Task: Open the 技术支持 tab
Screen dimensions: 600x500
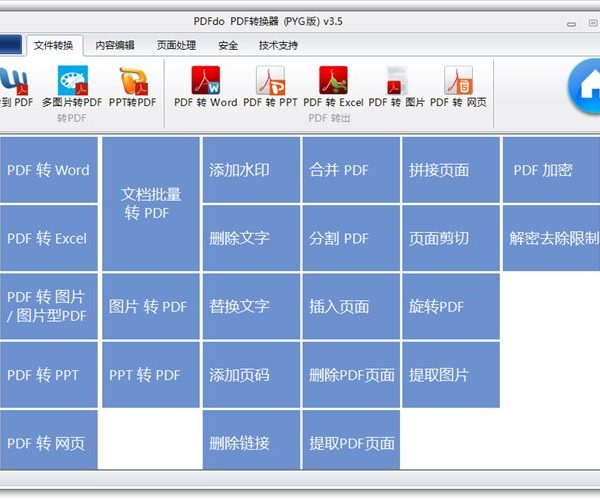Action: click(278, 45)
